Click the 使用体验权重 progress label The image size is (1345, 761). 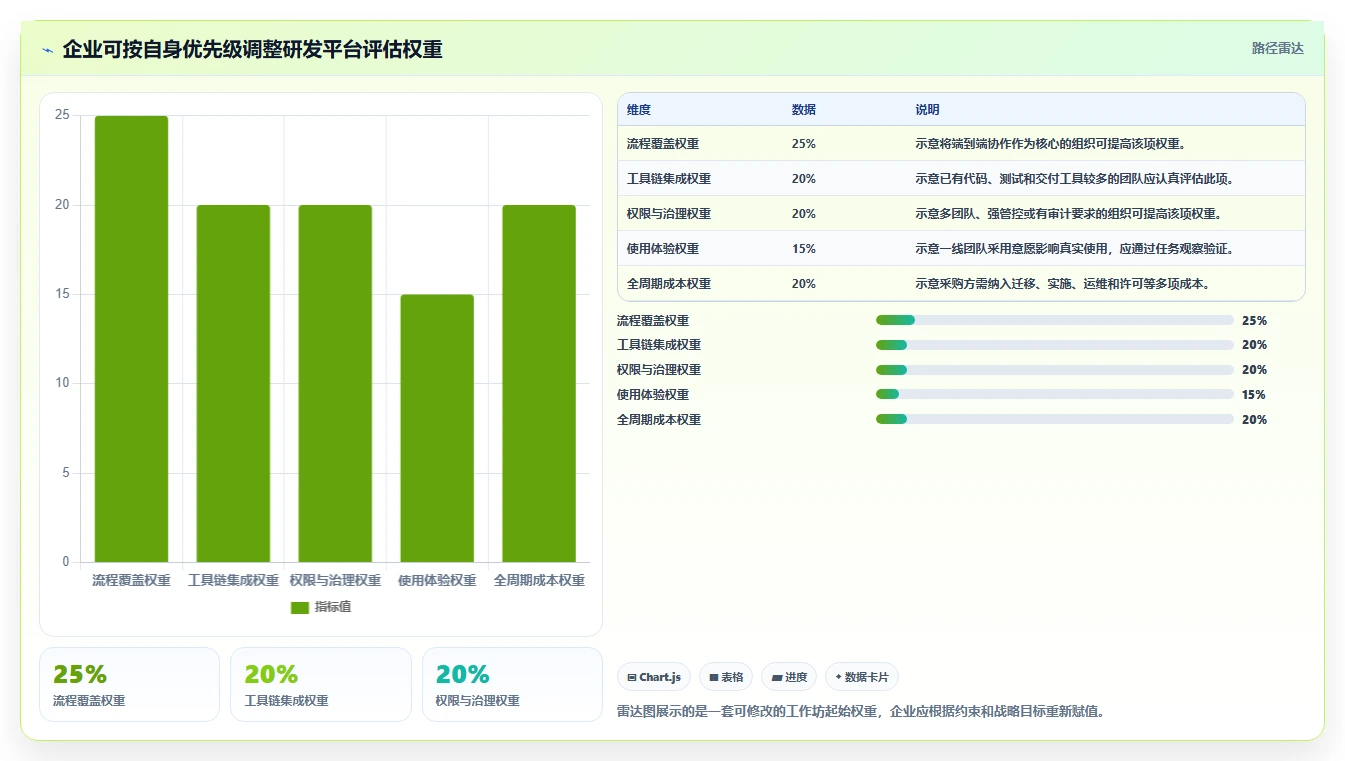tap(653, 395)
